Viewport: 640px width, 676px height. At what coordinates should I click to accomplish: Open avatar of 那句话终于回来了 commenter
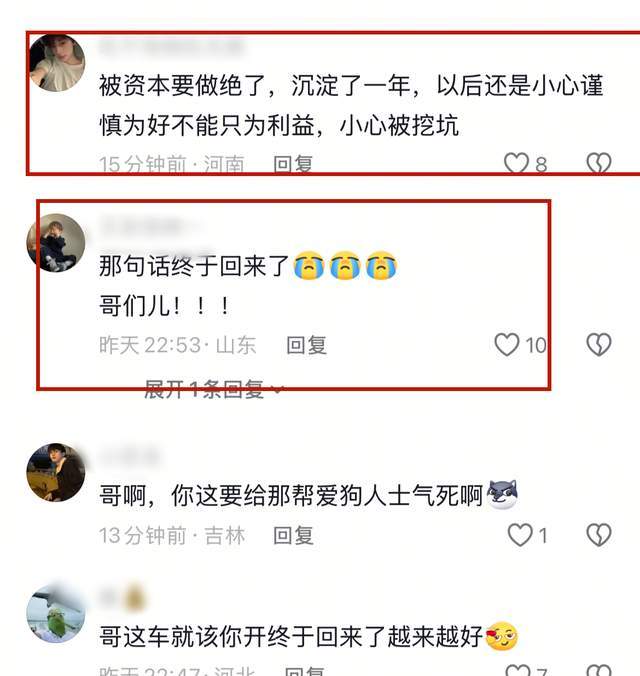click(x=56, y=243)
